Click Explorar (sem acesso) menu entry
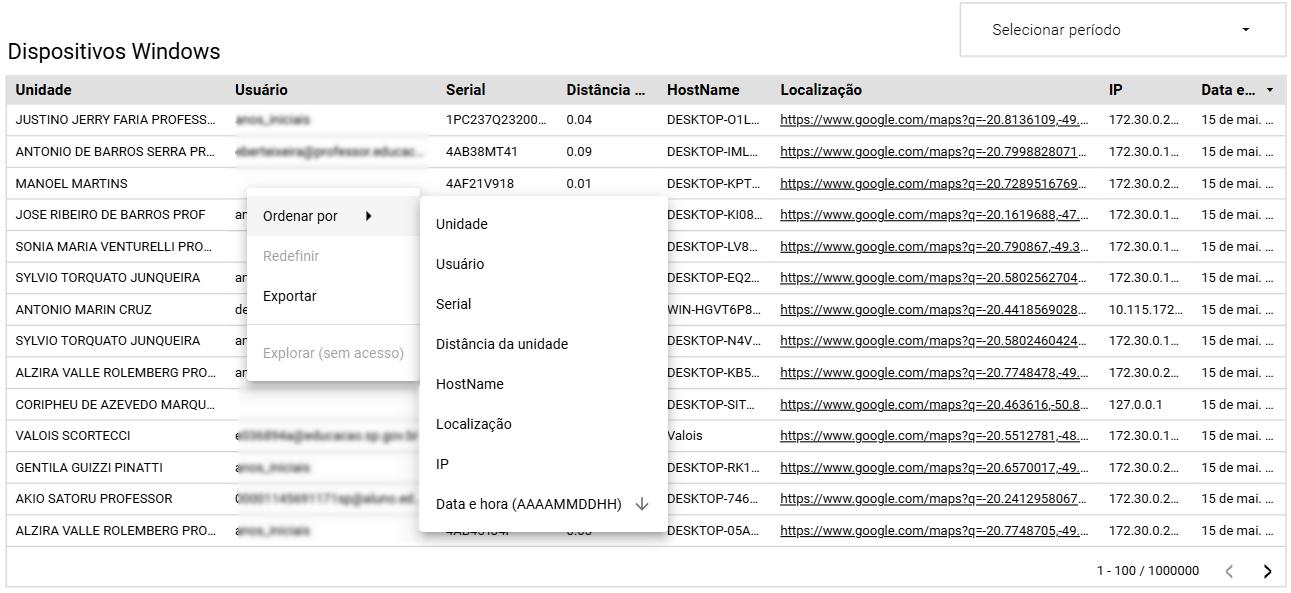This screenshot has height=593, width=1291. pos(333,353)
